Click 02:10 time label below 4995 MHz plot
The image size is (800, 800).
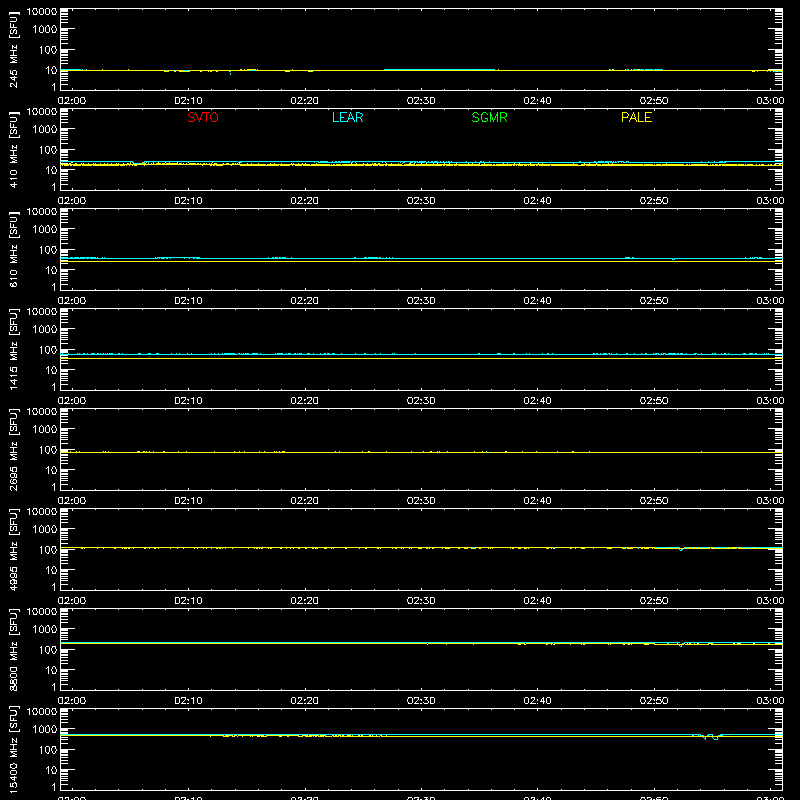click(x=188, y=601)
